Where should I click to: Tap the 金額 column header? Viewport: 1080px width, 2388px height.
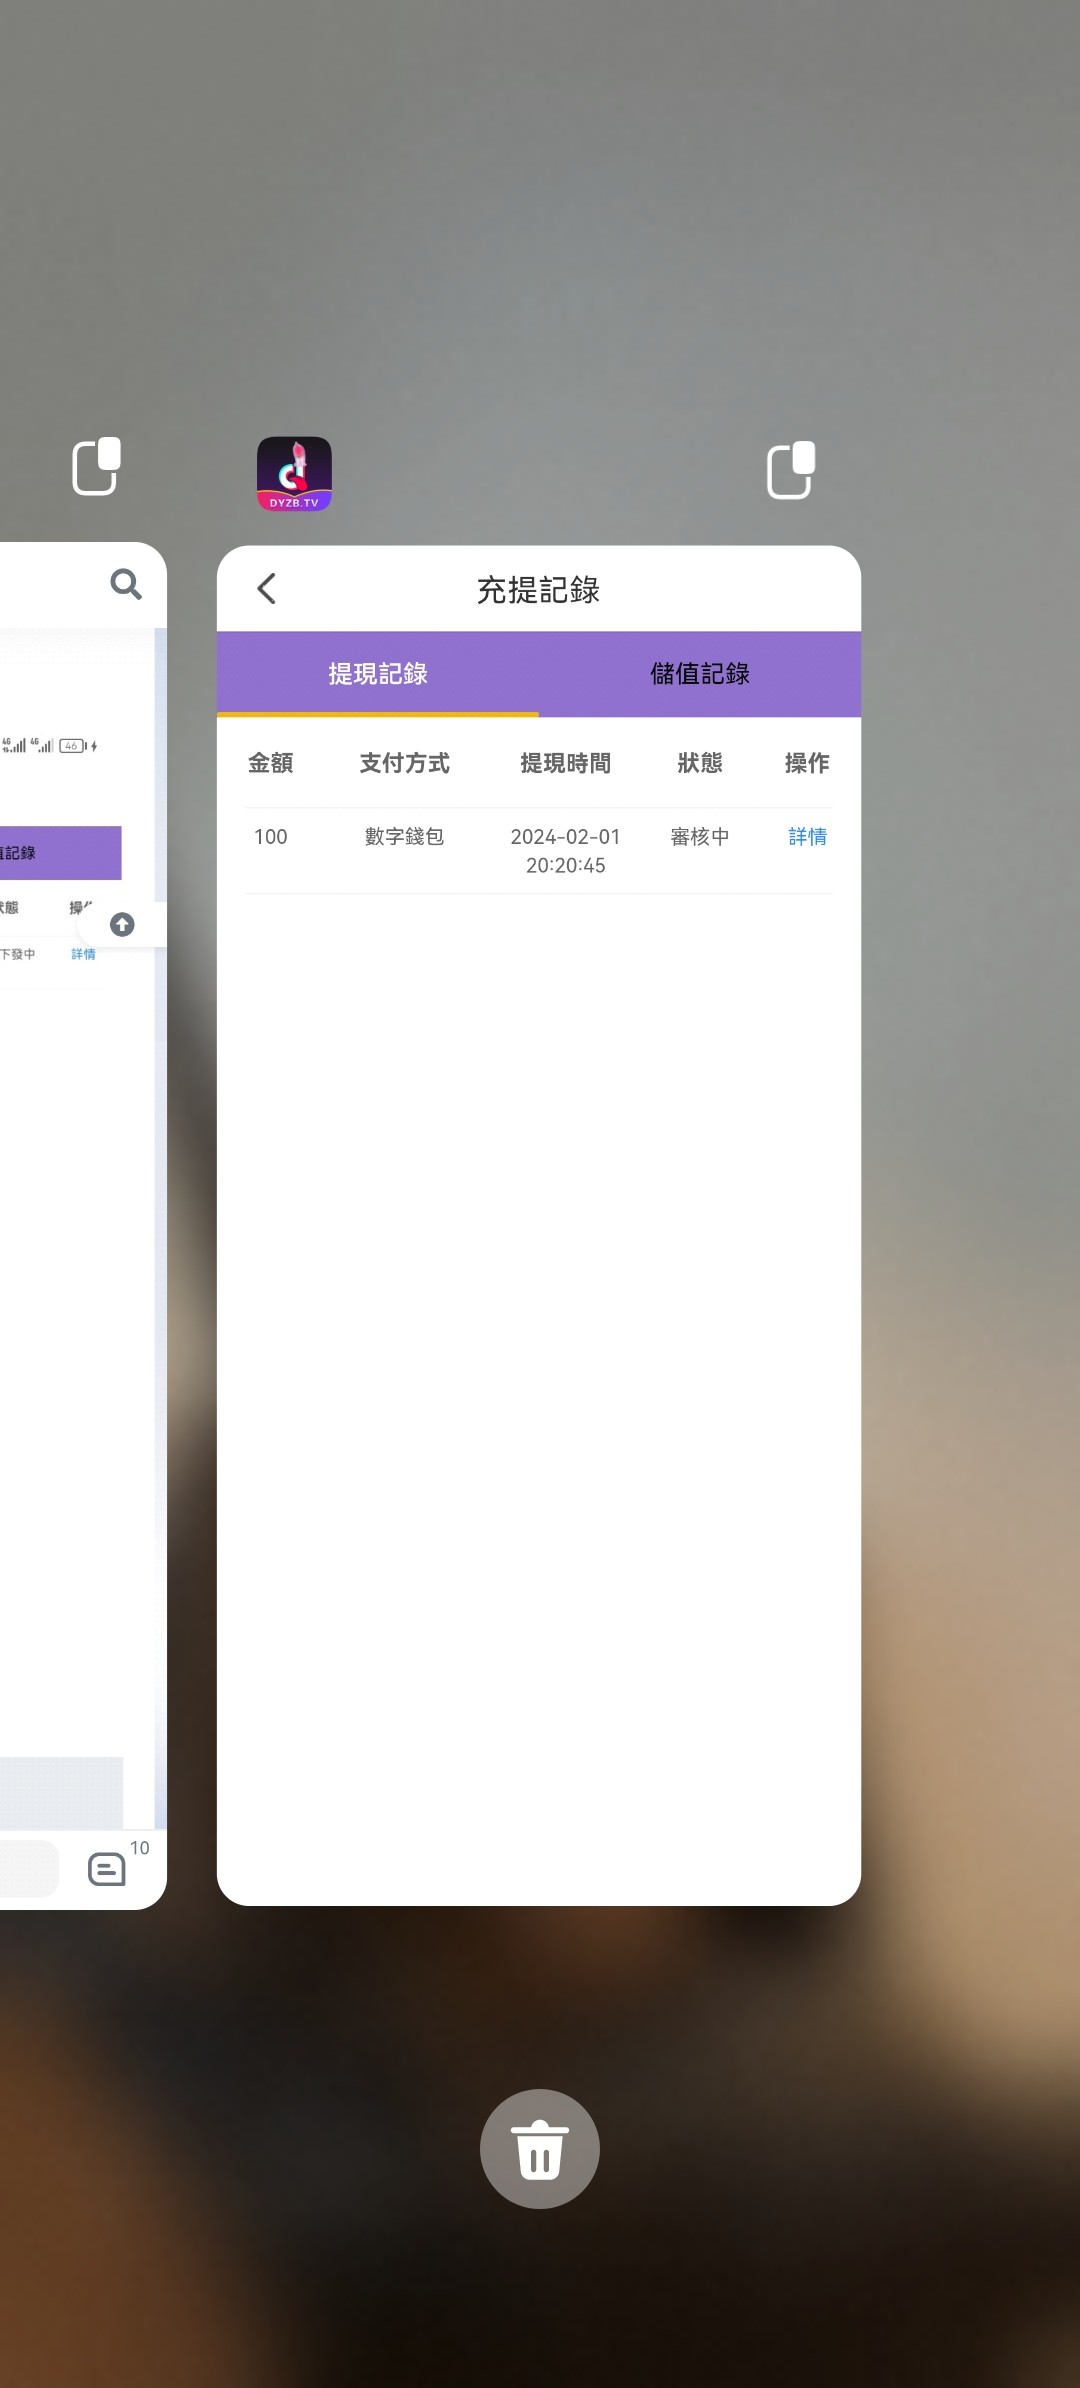[271, 763]
